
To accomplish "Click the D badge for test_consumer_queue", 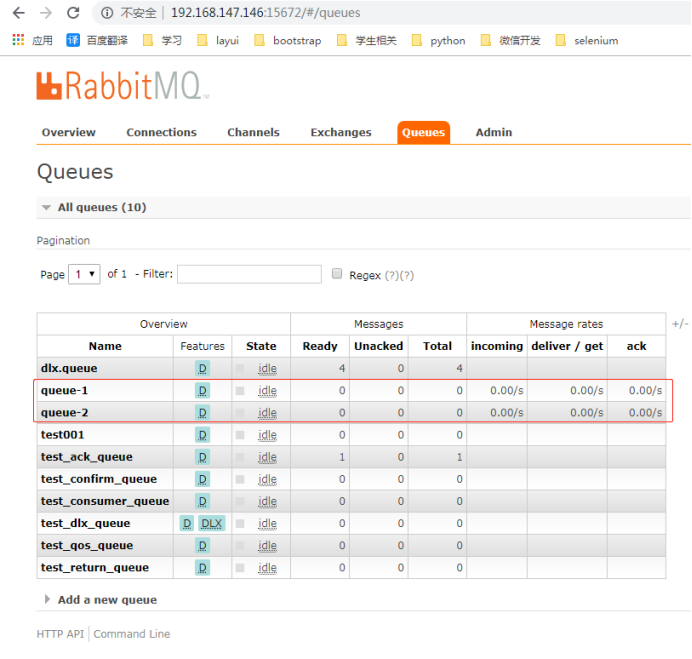I will tap(203, 501).
